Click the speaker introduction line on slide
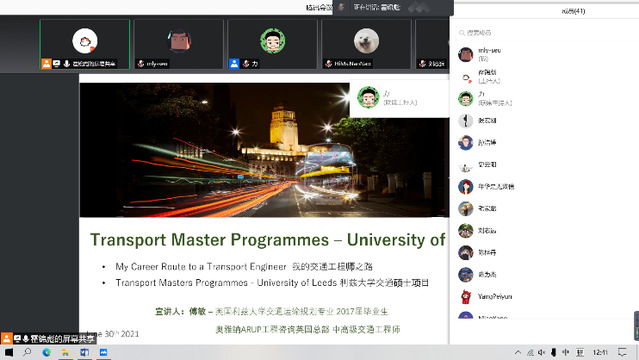 tap(271, 311)
